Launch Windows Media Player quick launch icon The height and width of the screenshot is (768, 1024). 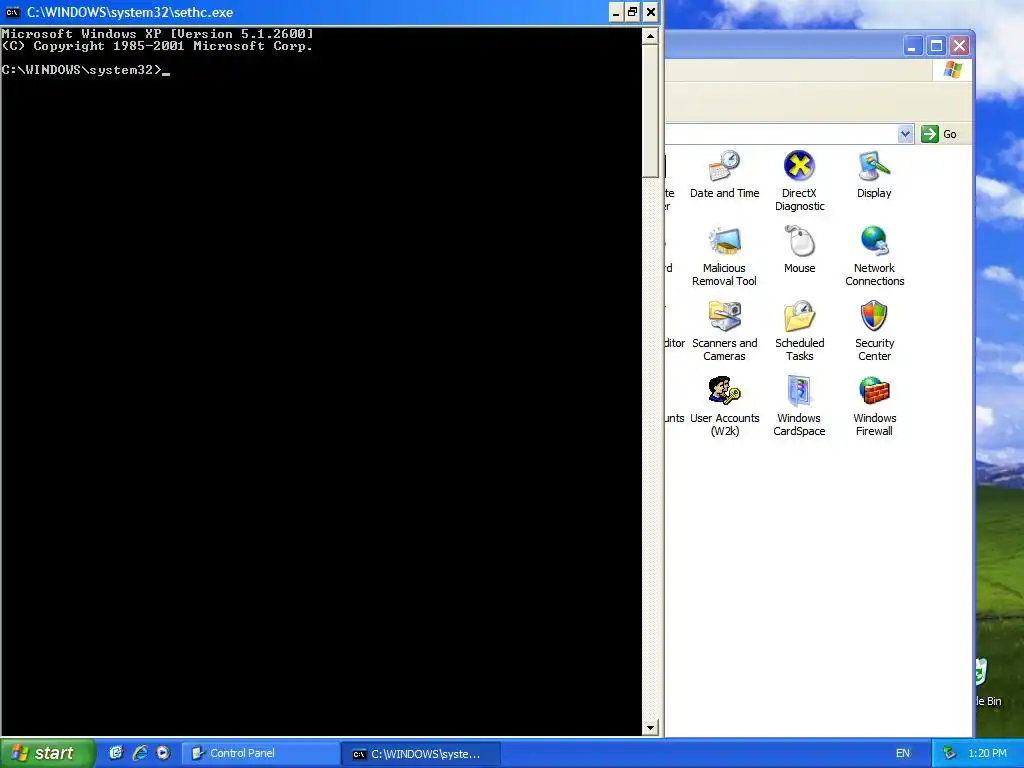click(163, 753)
